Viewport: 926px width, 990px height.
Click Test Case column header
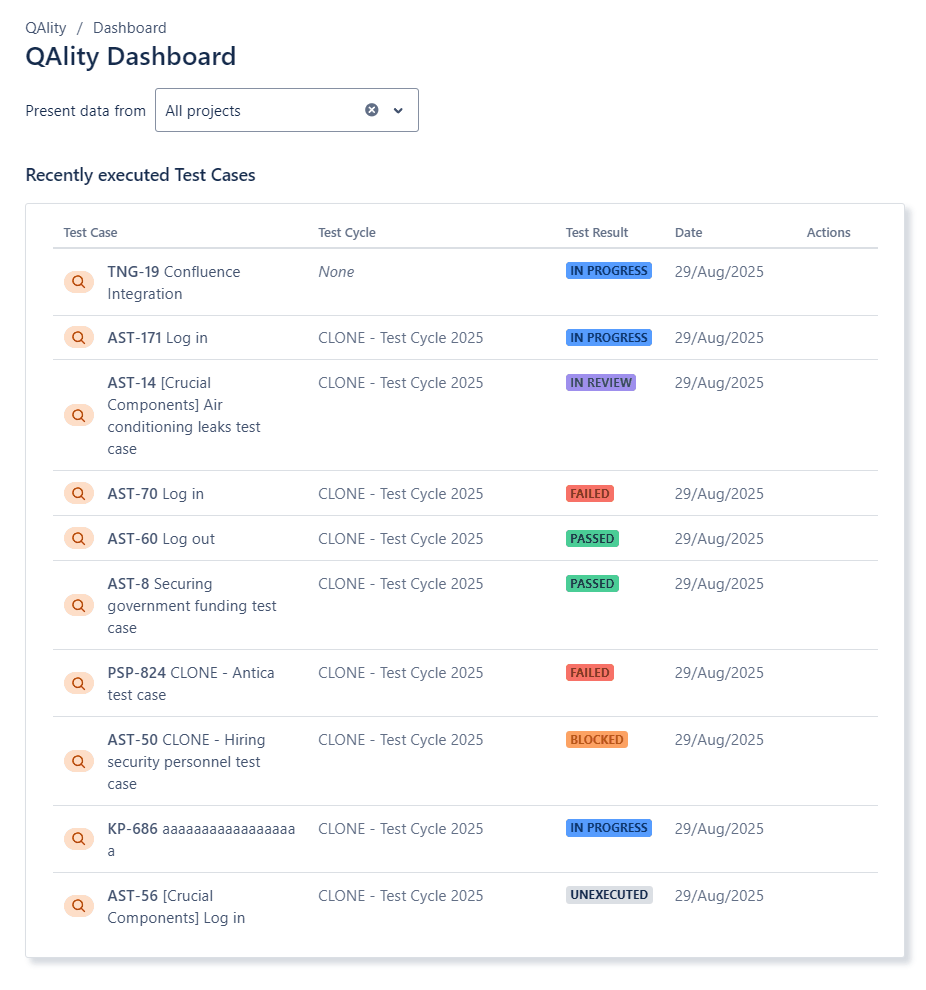[x=90, y=232]
